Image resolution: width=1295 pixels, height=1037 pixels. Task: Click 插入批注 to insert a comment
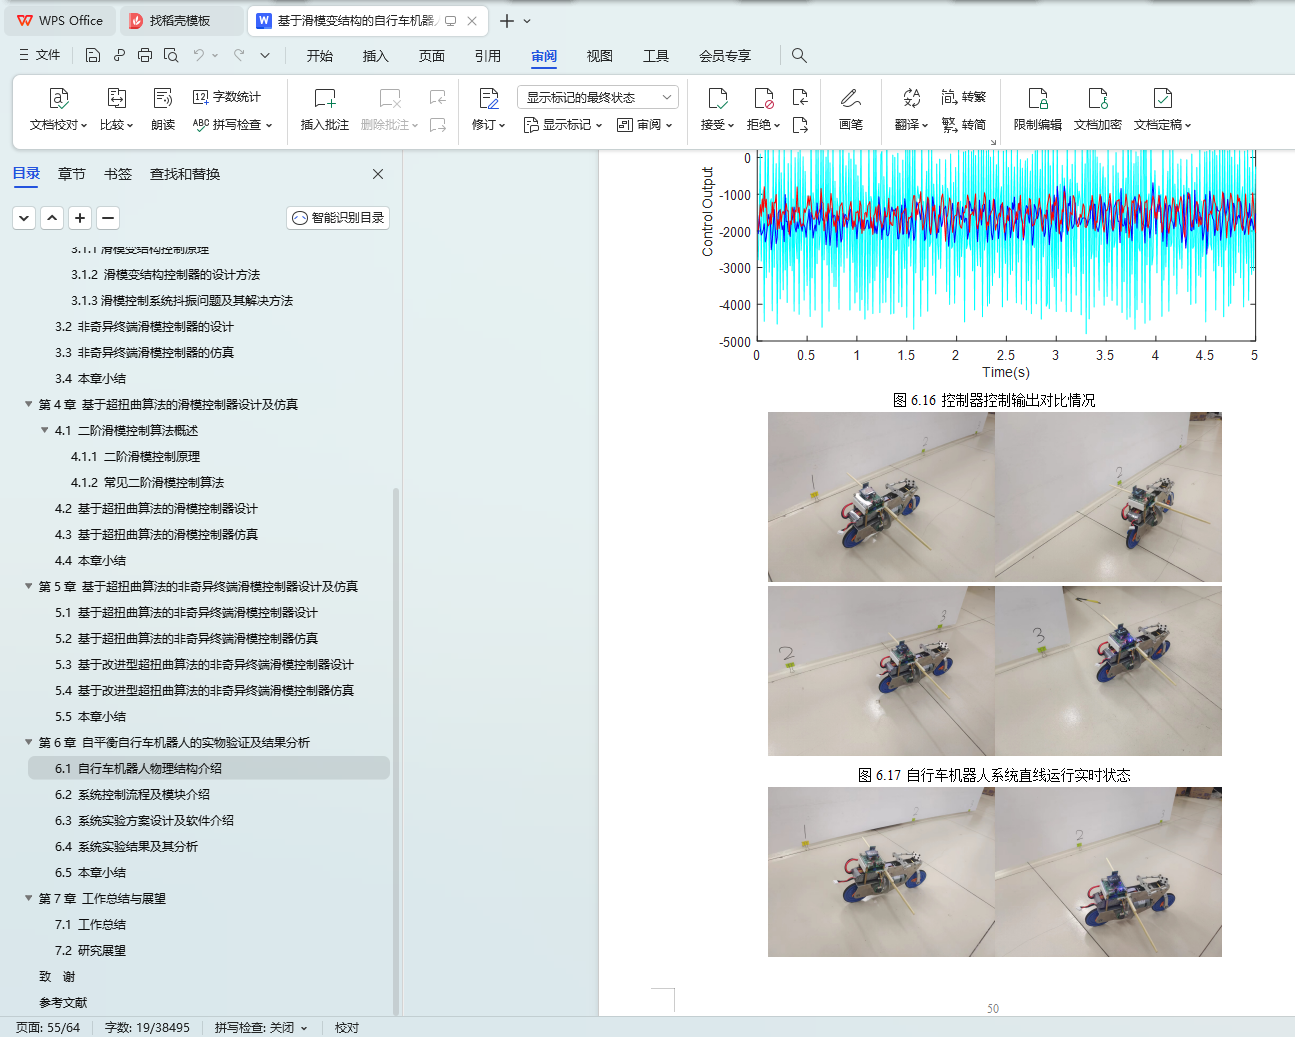click(x=325, y=109)
